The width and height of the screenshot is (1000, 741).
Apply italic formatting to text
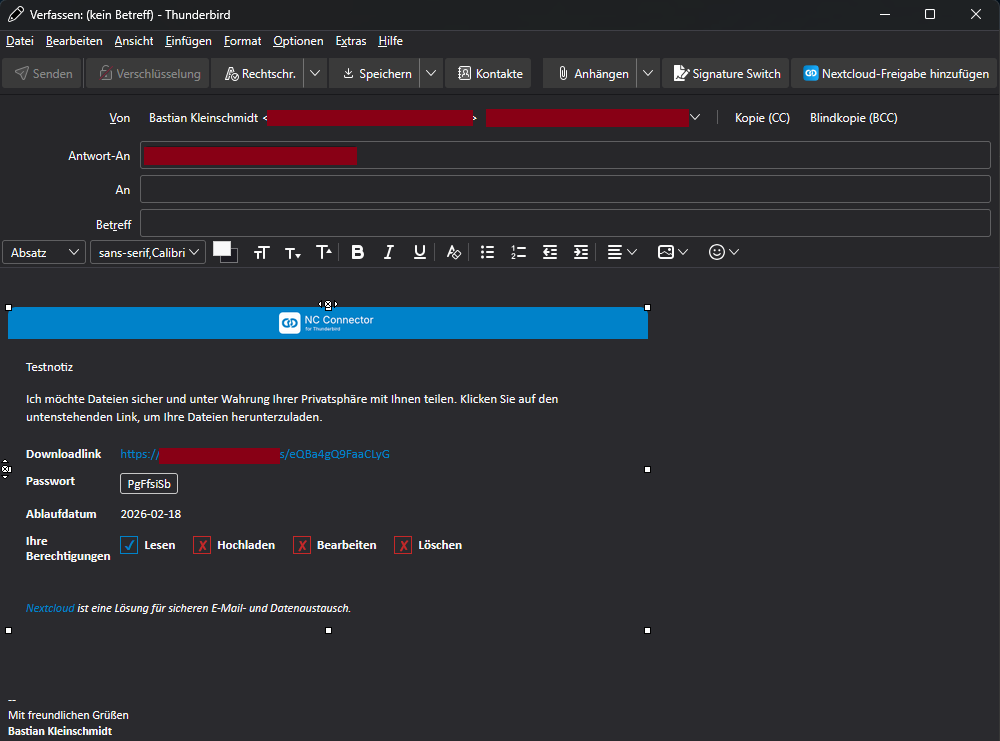(x=388, y=252)
